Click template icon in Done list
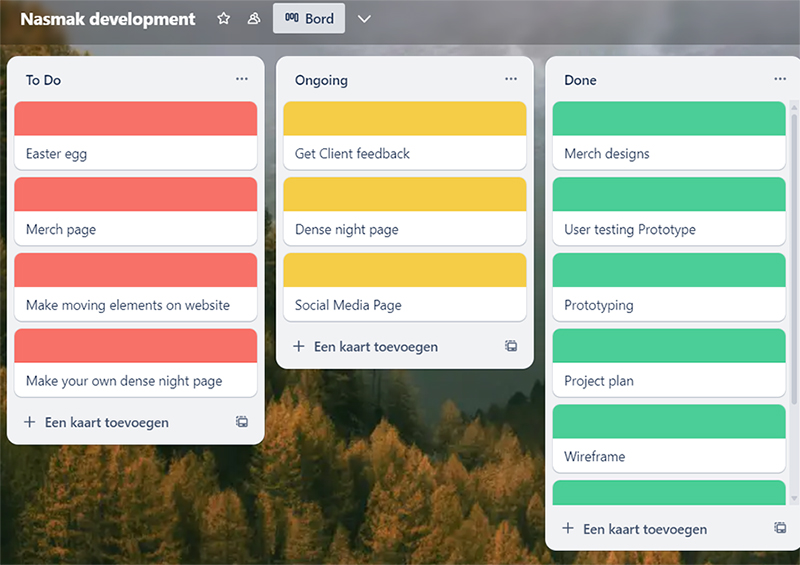The width and height of the screenshot is (800, 565). click(780, 528)
